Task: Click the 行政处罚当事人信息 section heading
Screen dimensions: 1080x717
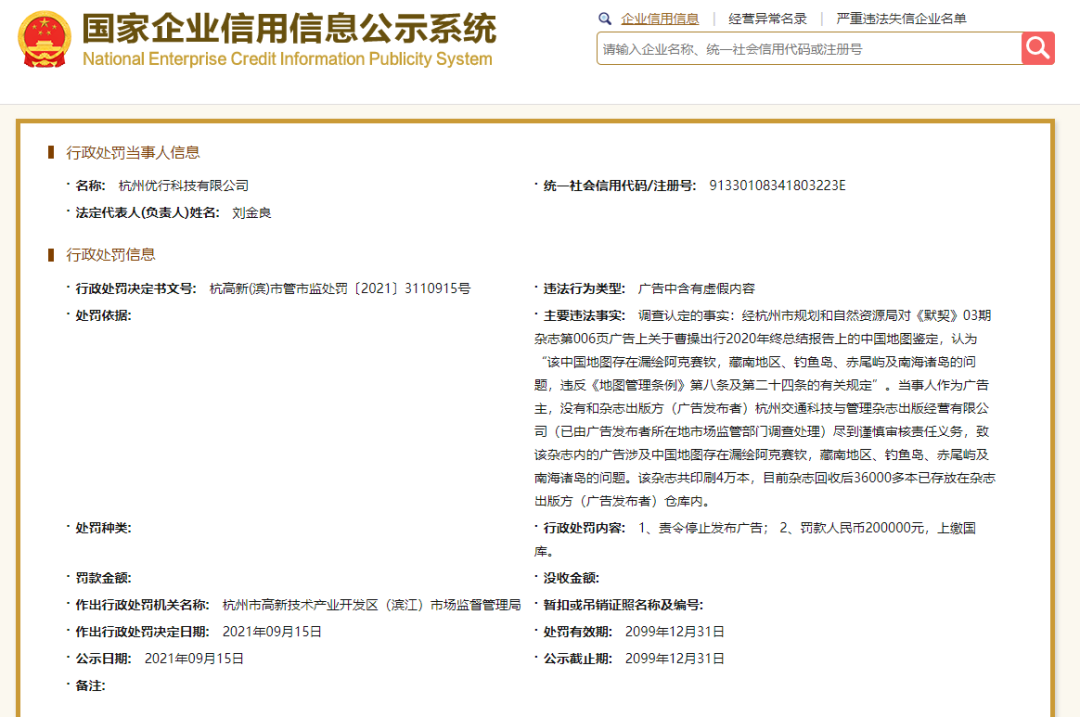Action: (133, 152)
